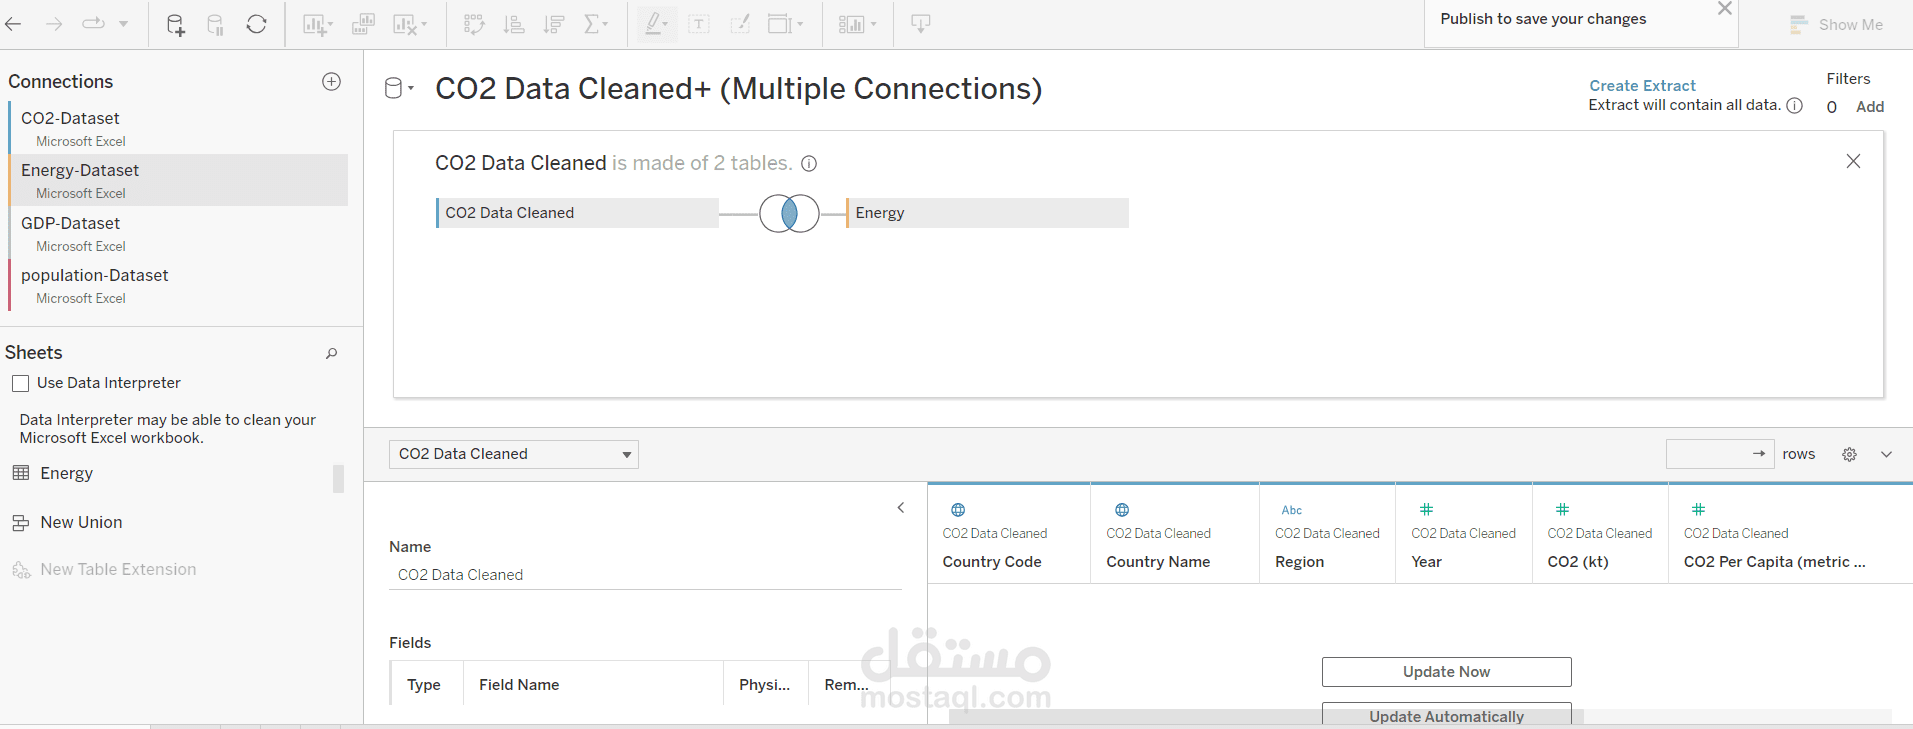The height and width of the screenshot is (729, 1913).
Task: Open the Show Me panel
Action: click(1836, 24)
